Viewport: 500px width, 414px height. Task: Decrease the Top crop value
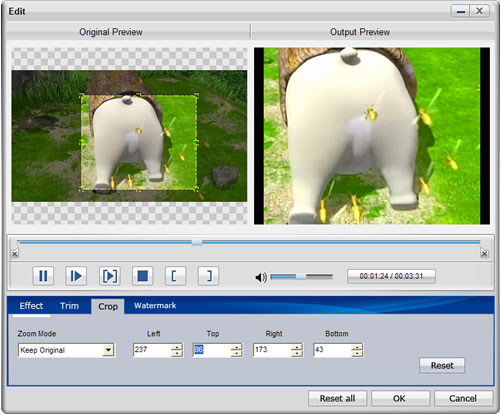click(237, 354)
